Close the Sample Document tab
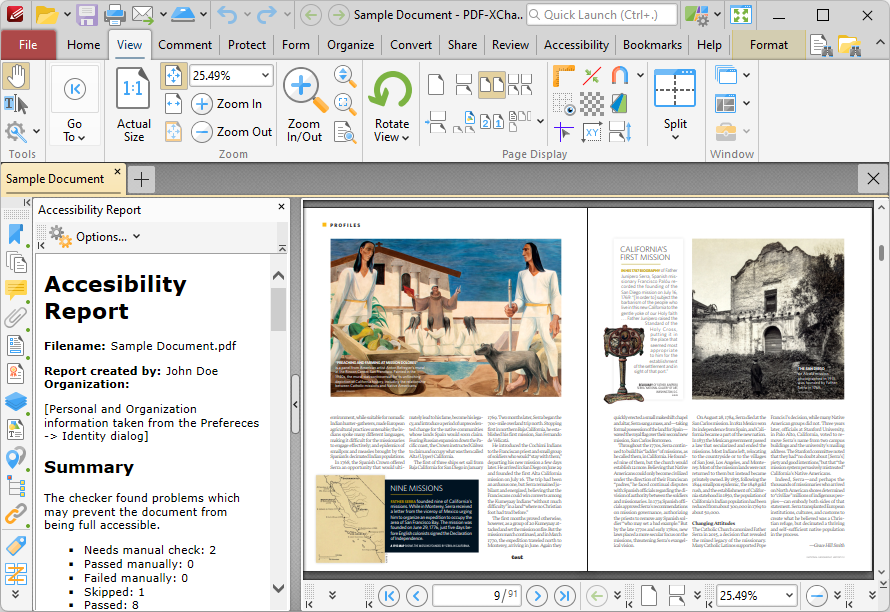Screen dimensions: 890x612 [117, 171]
